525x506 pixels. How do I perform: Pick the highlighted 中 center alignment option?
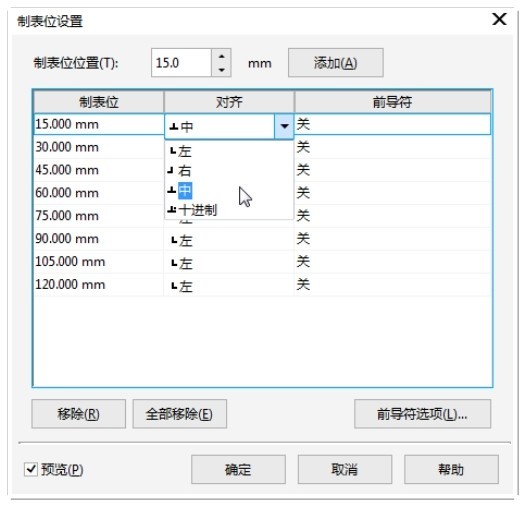[x=180, y=191]
